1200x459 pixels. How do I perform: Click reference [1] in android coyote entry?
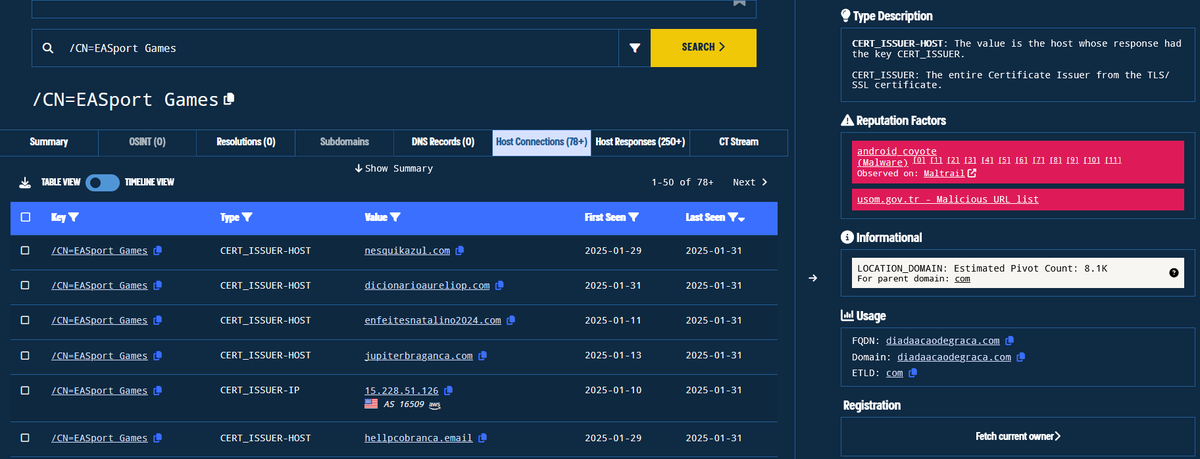pos(935,160)
